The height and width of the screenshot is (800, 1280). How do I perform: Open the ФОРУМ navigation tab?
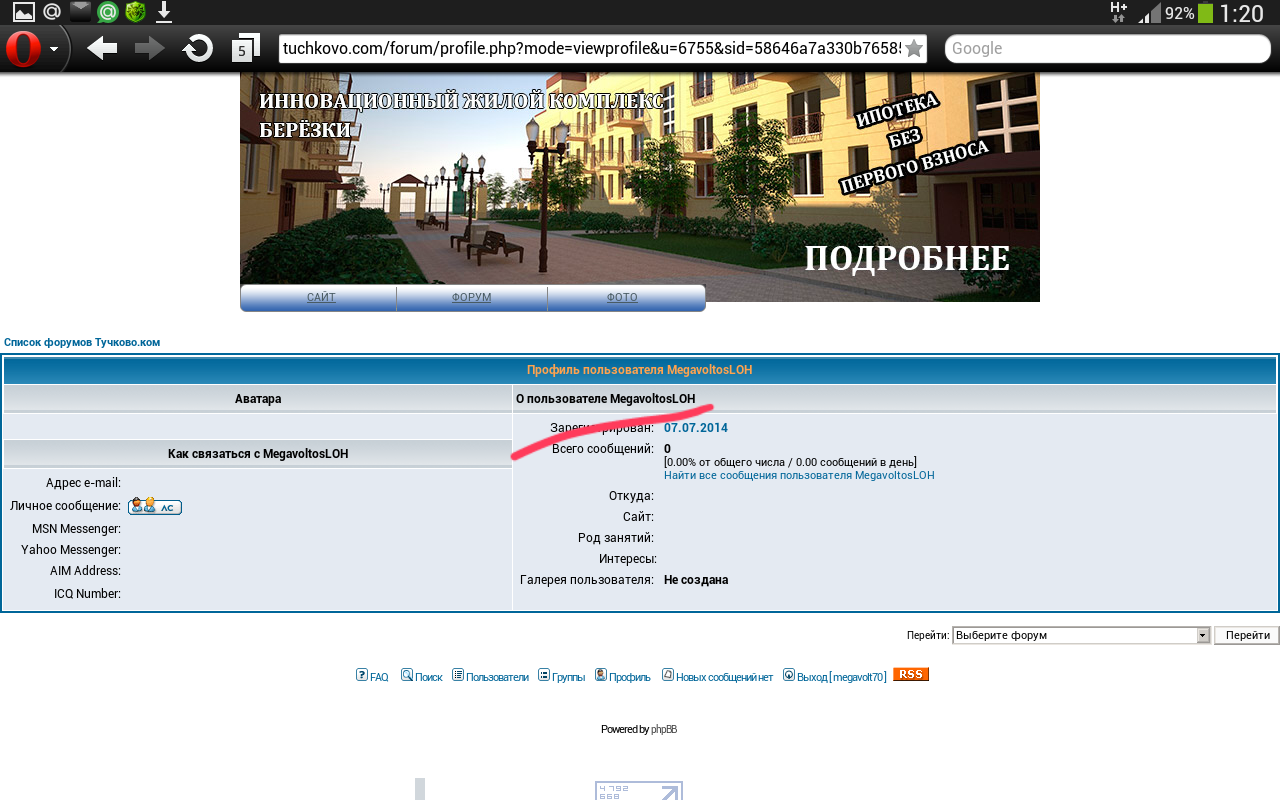coord(472,298)
